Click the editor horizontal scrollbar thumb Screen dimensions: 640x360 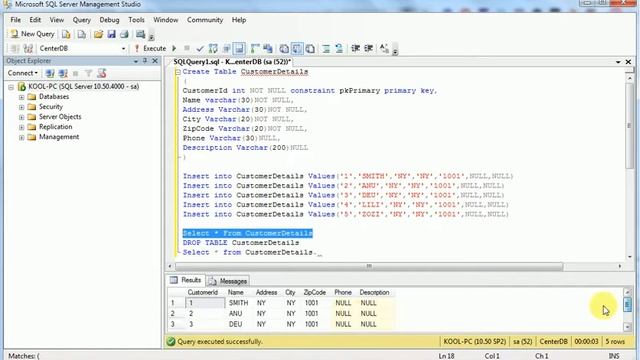coord(369,267)
